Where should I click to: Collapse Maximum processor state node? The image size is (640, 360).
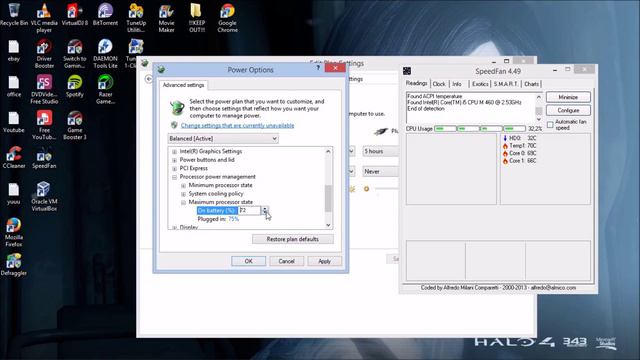(x=183, y=202)
